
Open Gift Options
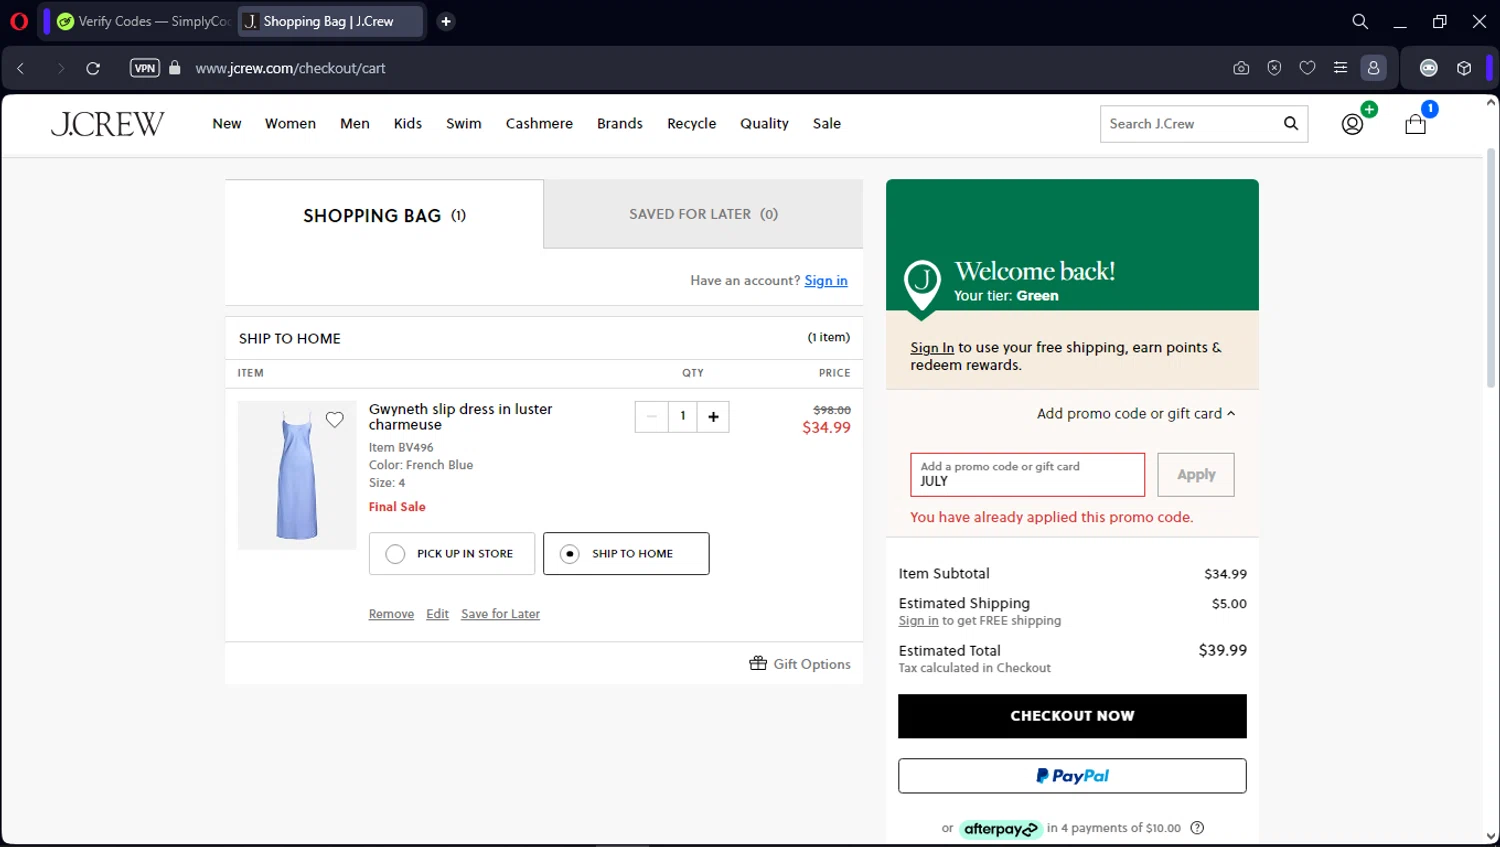click(x=800, y=664)
